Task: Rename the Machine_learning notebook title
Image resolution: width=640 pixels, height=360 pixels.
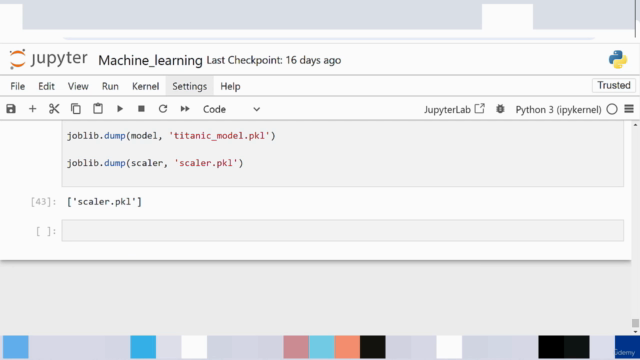Action: 150,60
